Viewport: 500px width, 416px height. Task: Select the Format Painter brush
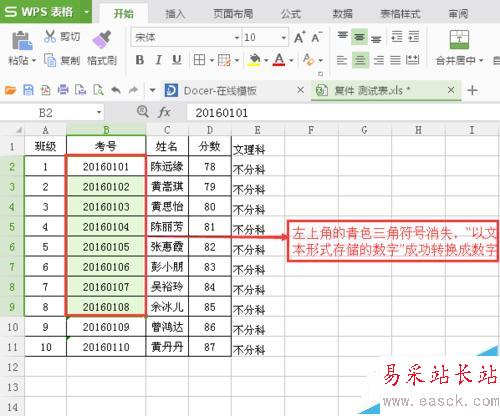pyautogui.click(x=102, y=40)
